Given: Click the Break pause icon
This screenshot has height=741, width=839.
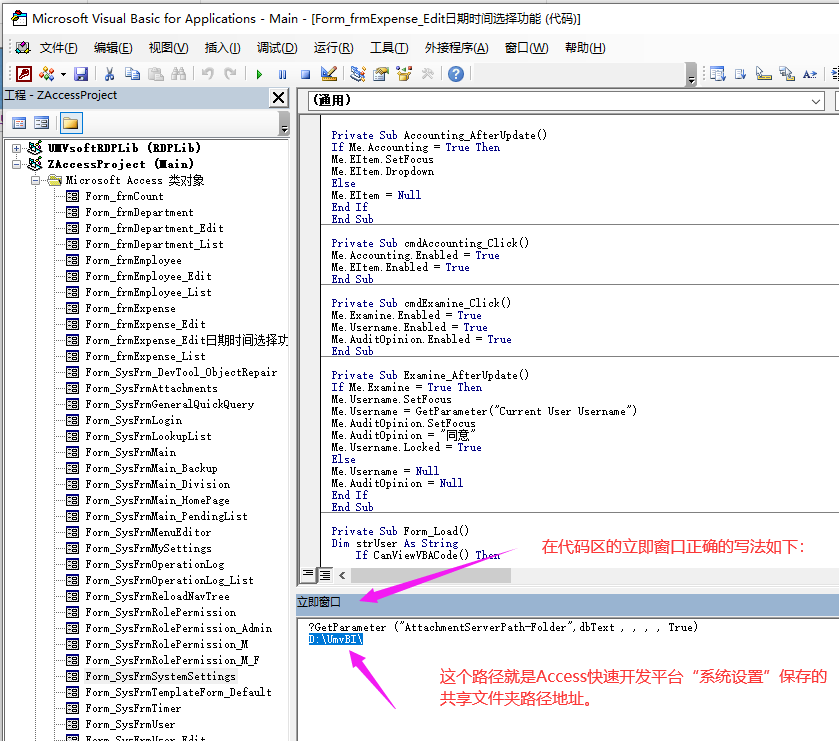Looking at the screenshot, I should pos(283,74).
